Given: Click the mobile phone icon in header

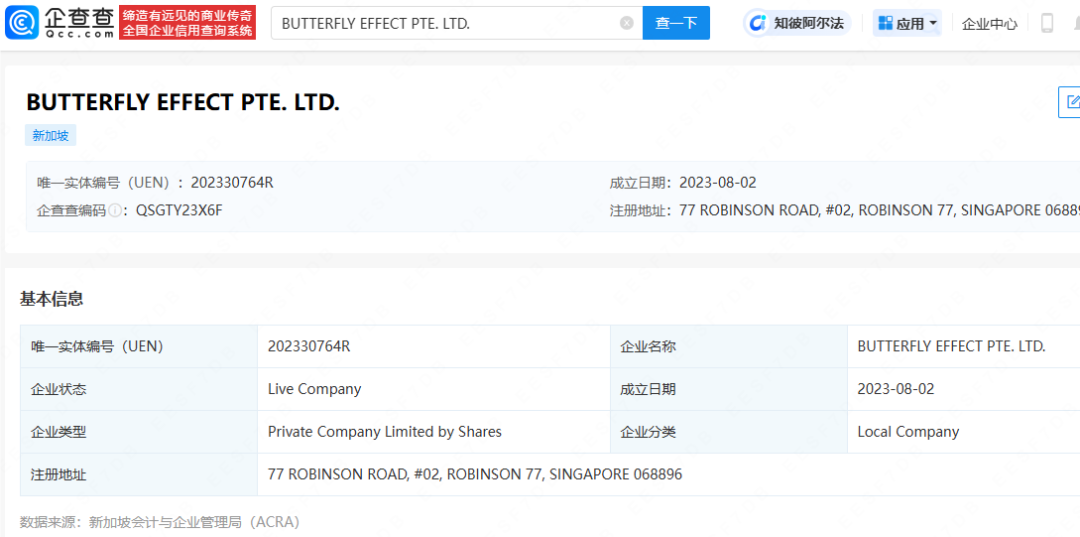Looking at the screenshot, I should pyautogui.click(x=1047, y=23).
